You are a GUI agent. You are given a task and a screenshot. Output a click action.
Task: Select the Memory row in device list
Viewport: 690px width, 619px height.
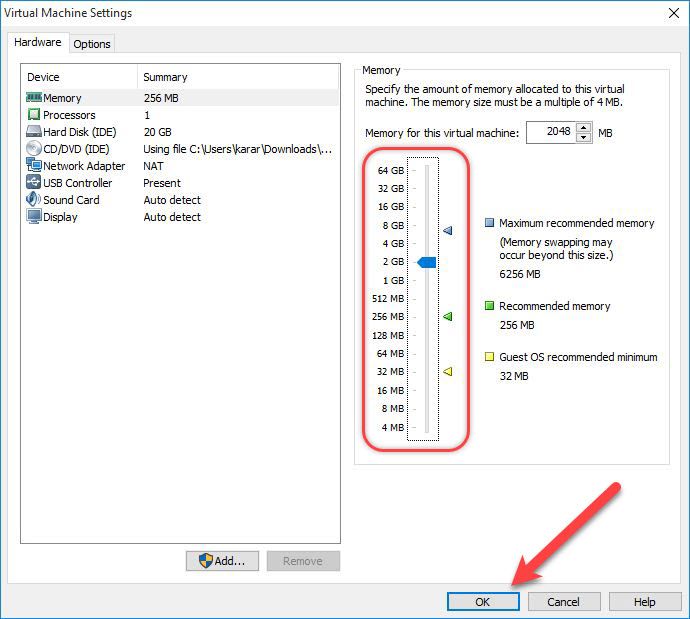tap(182, 98)
